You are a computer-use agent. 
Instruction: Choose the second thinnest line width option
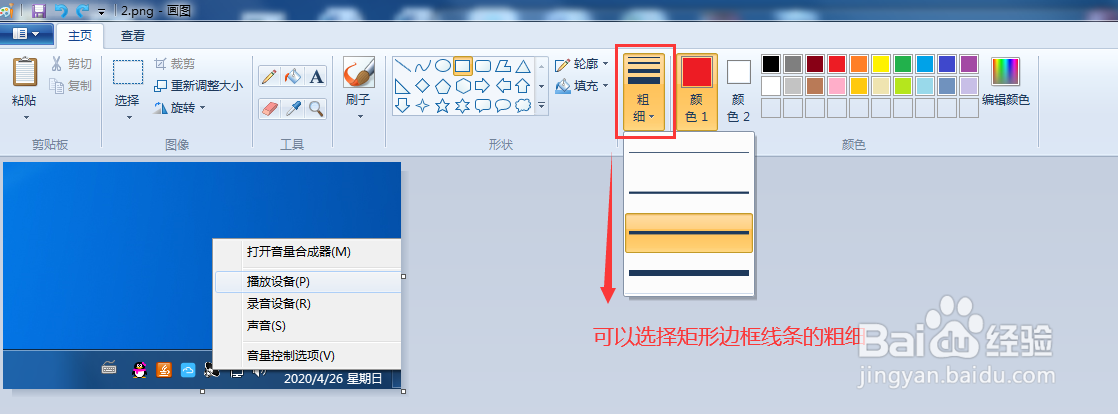[689, 192]
